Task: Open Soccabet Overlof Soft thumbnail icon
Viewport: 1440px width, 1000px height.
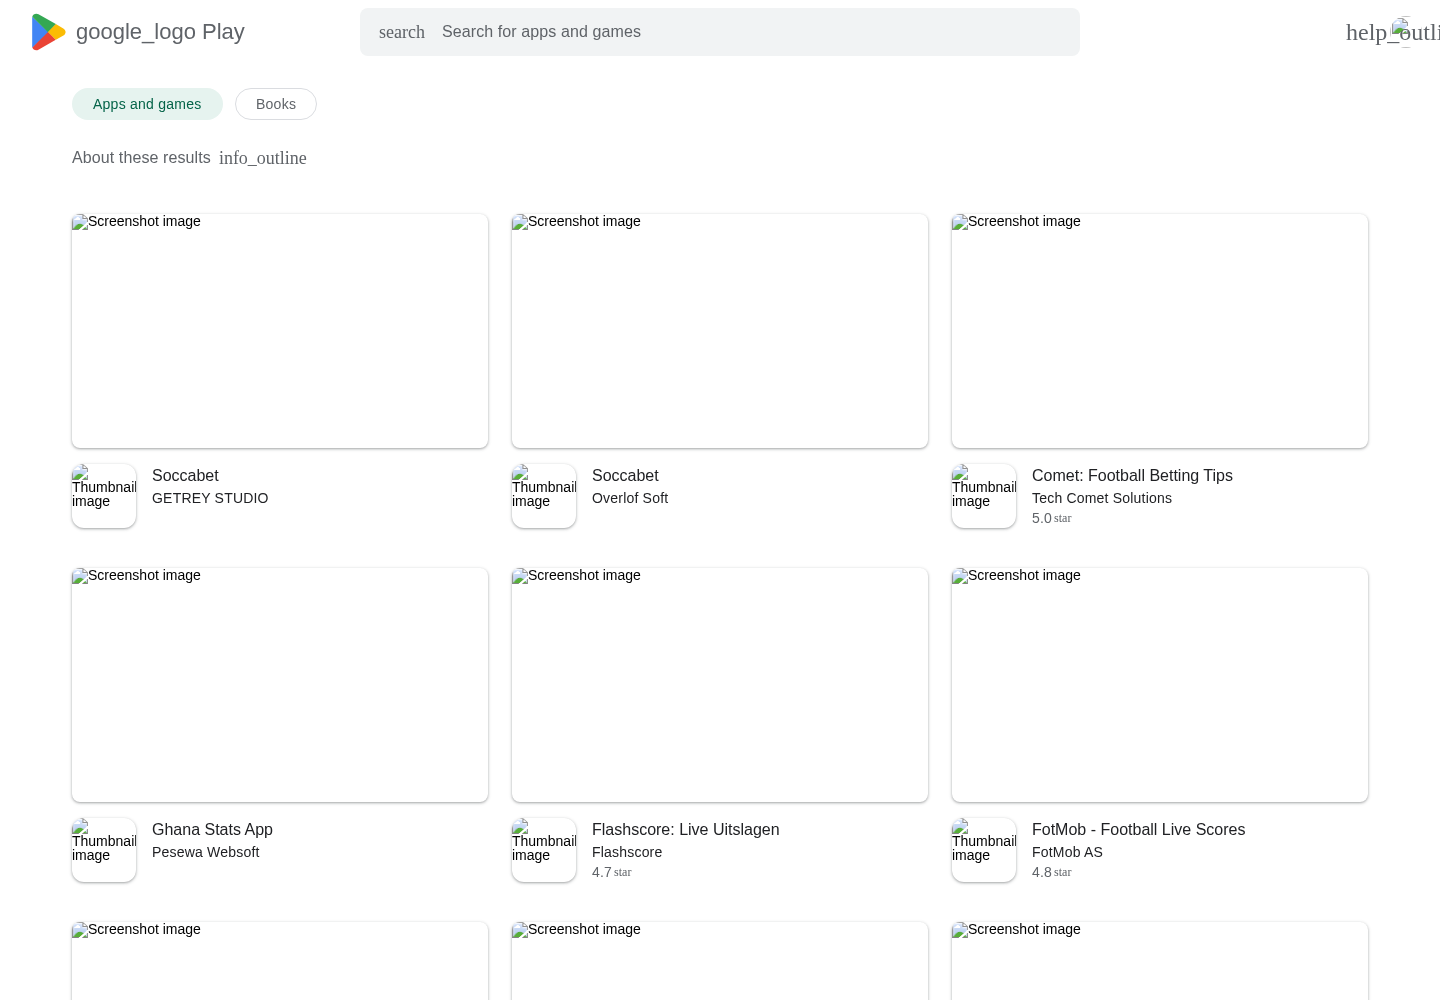Action: (544, 496)
